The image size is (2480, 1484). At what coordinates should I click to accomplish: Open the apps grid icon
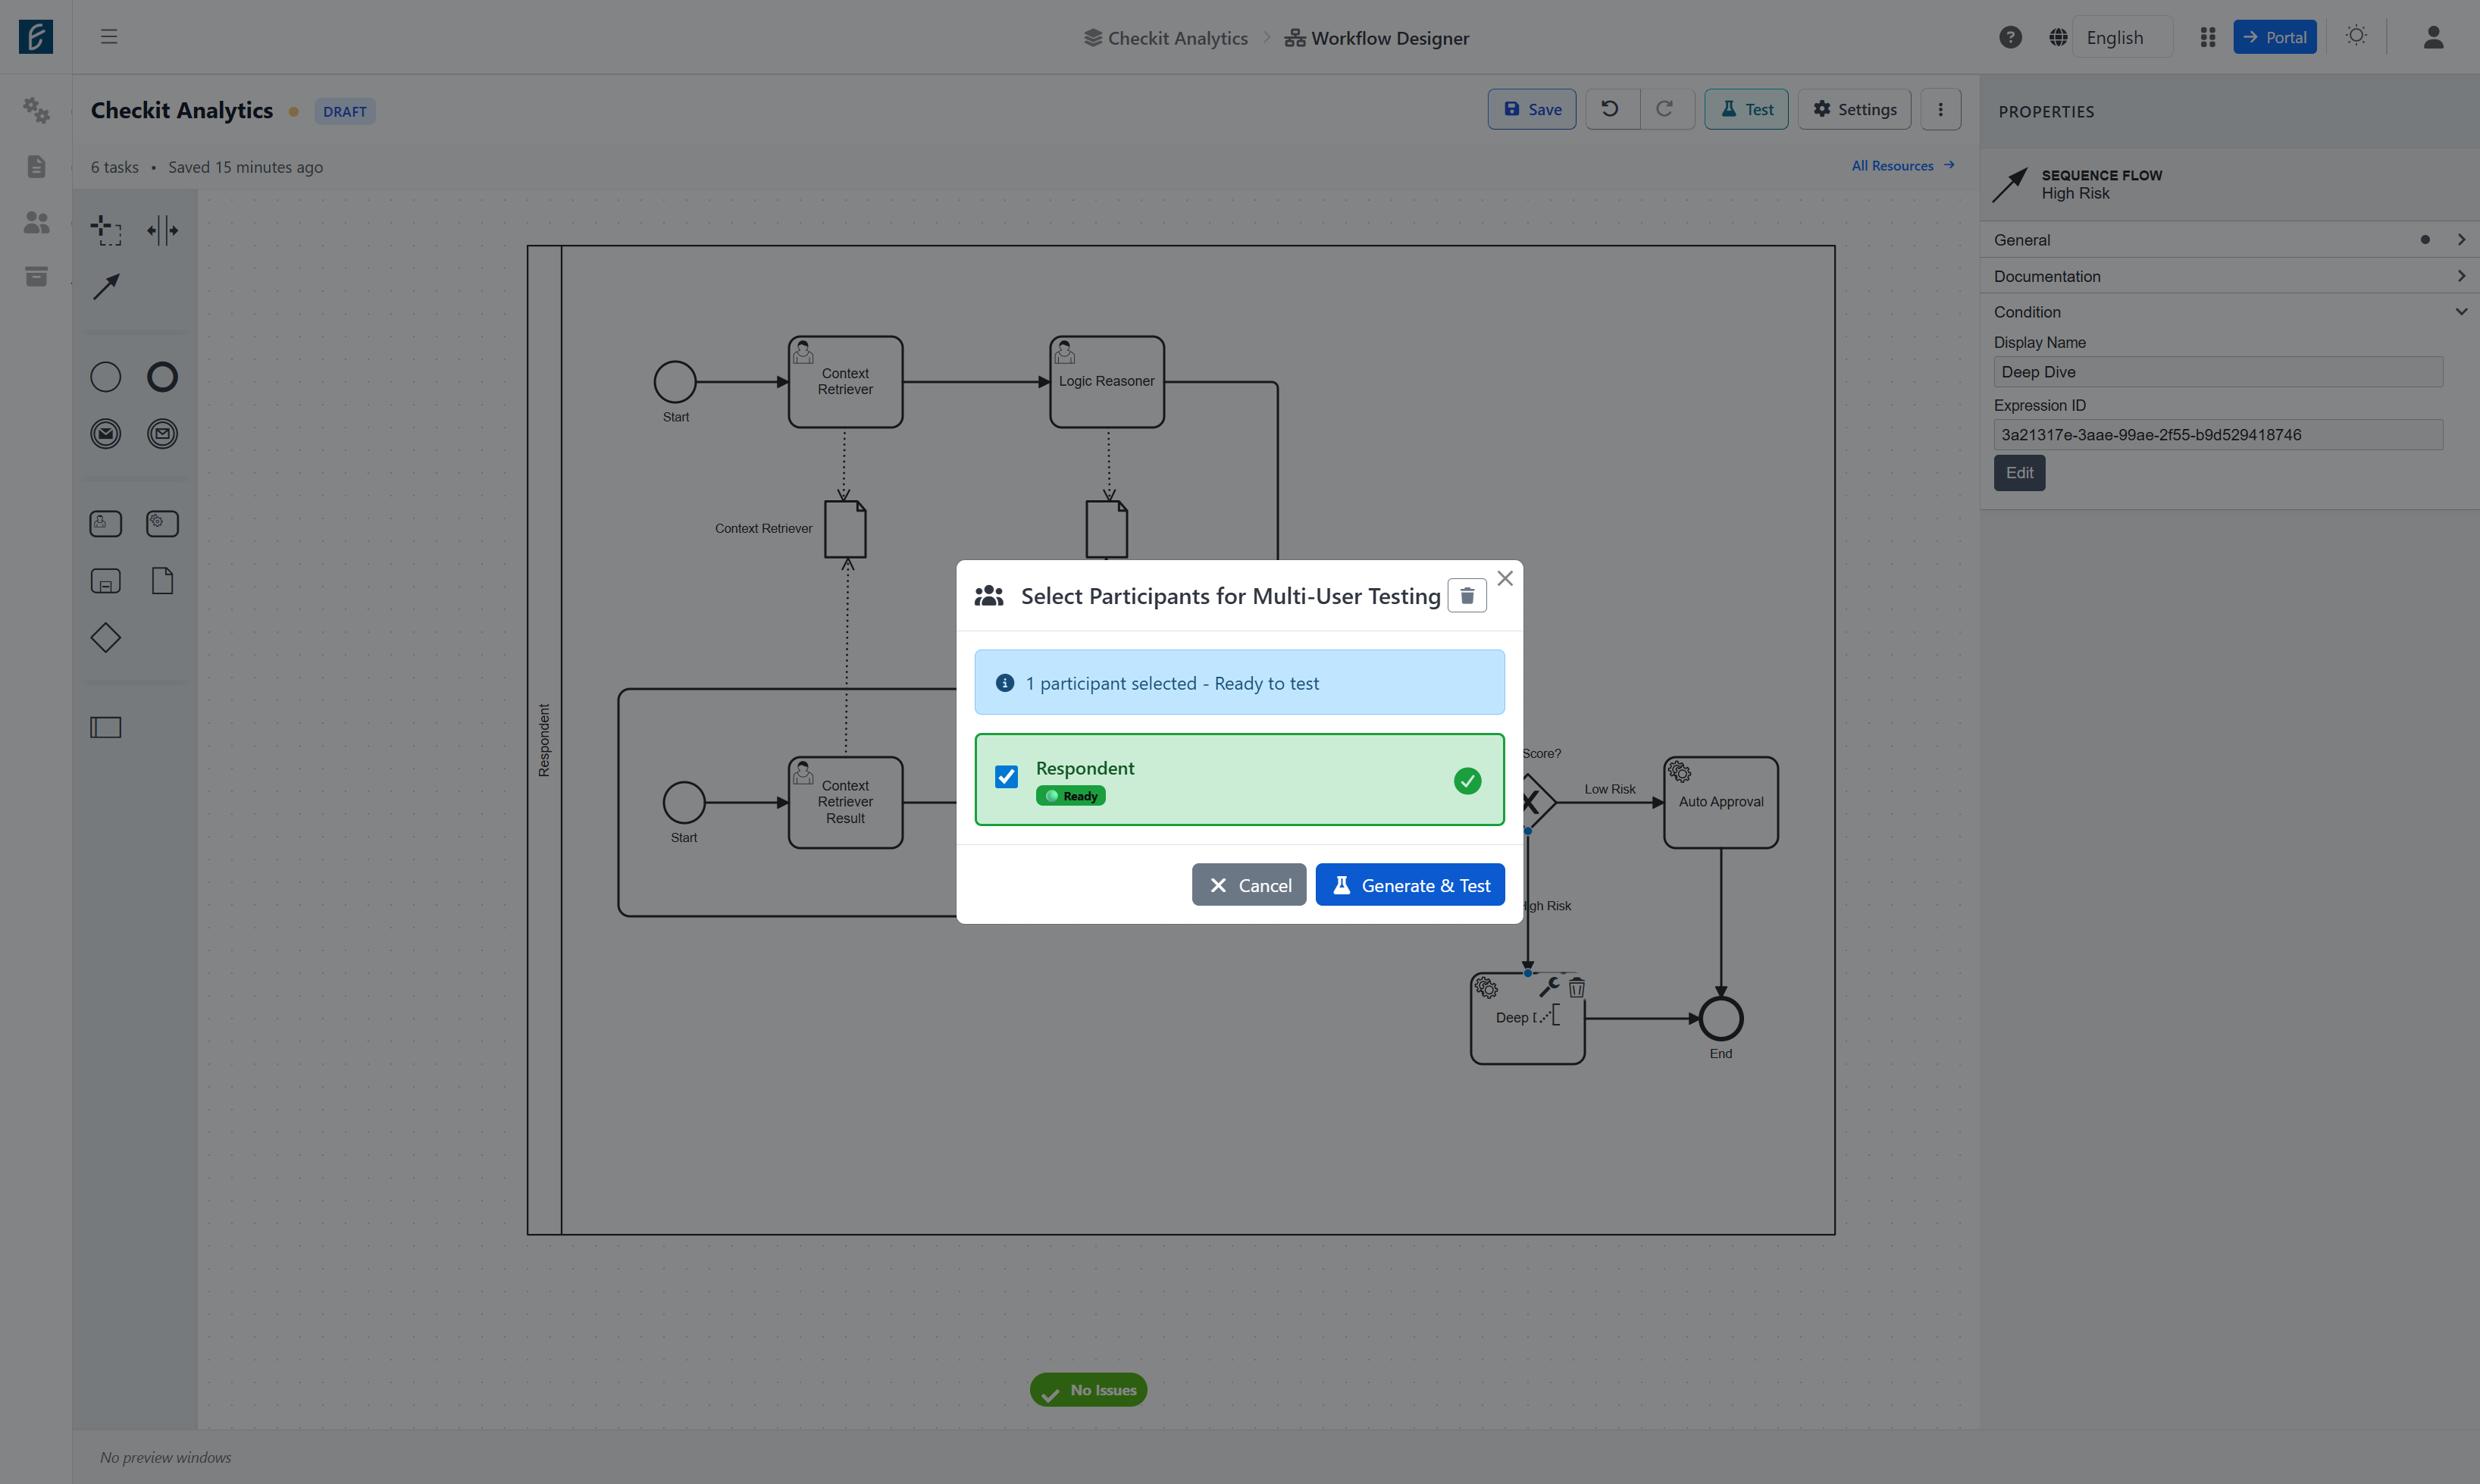point(2208,37)
